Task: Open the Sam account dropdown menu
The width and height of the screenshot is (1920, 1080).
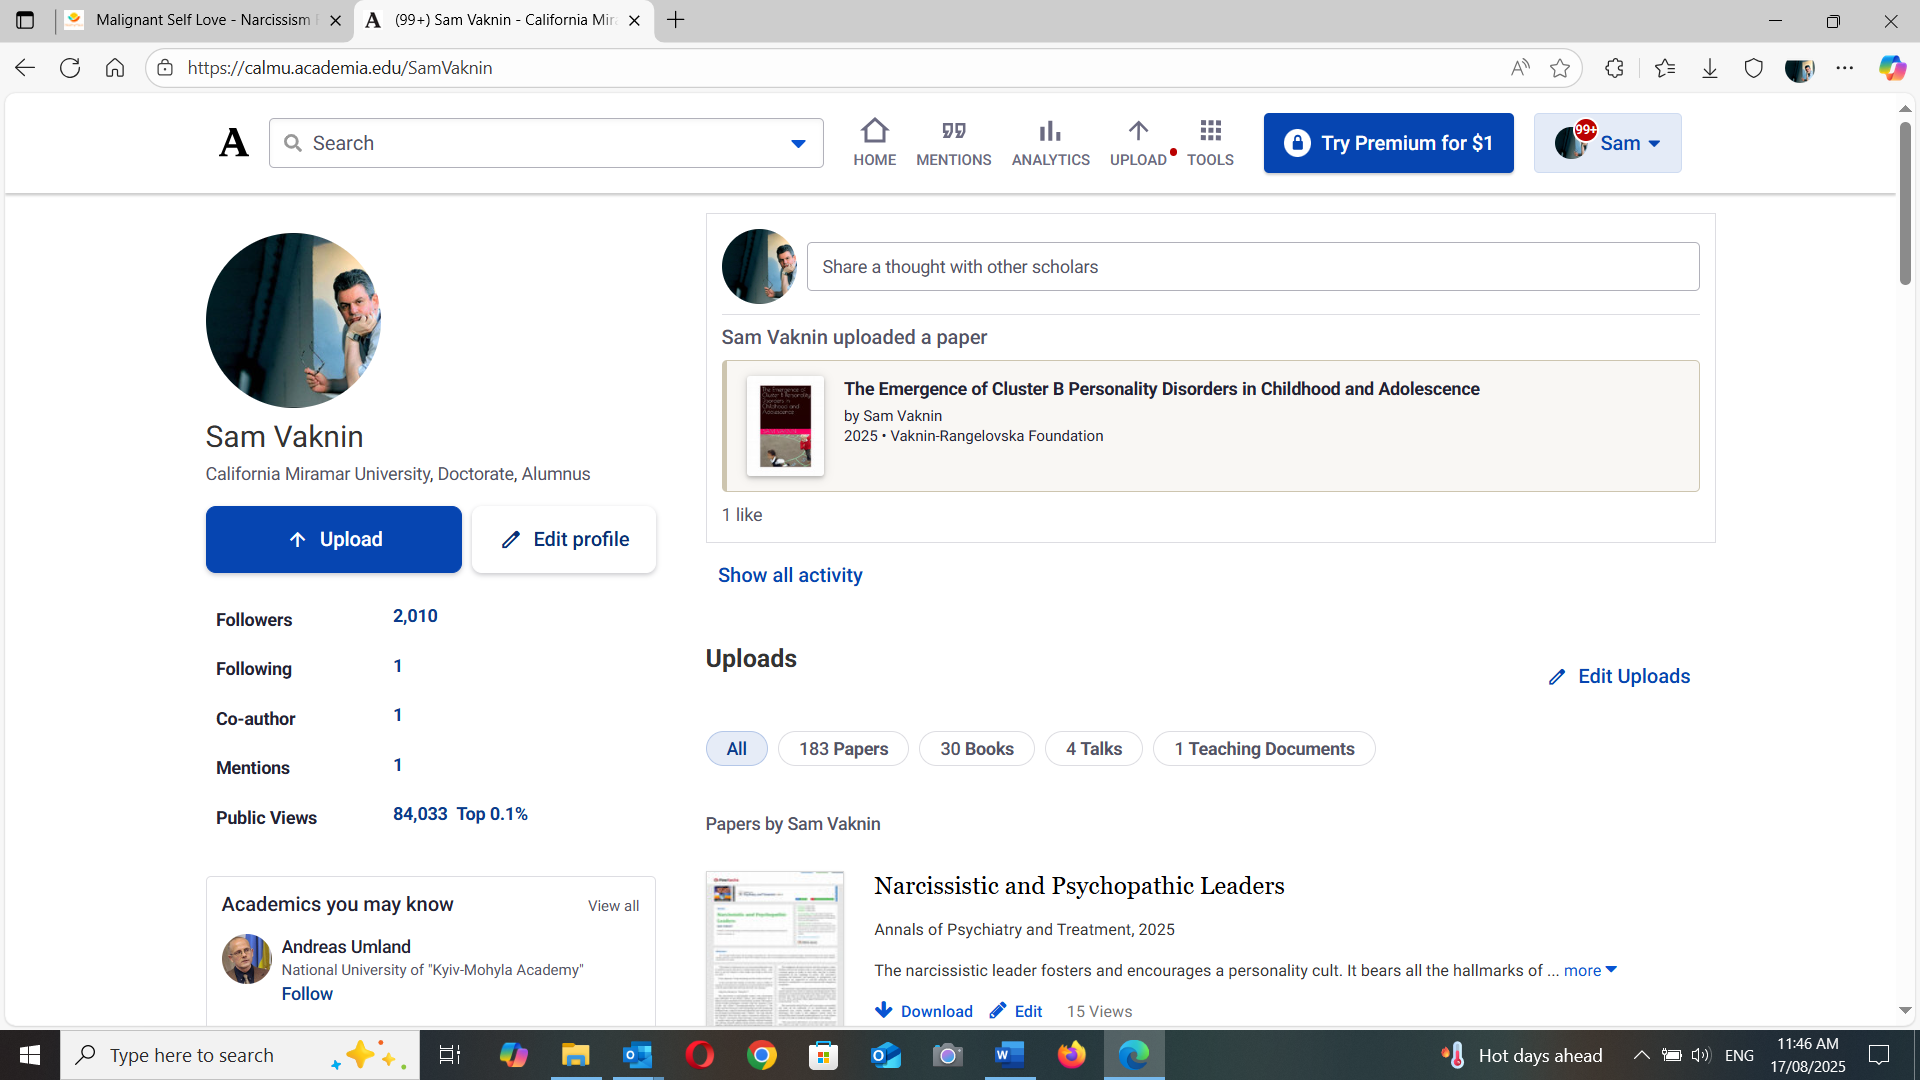Action: pyautogui.click(x=1607, y=143)
